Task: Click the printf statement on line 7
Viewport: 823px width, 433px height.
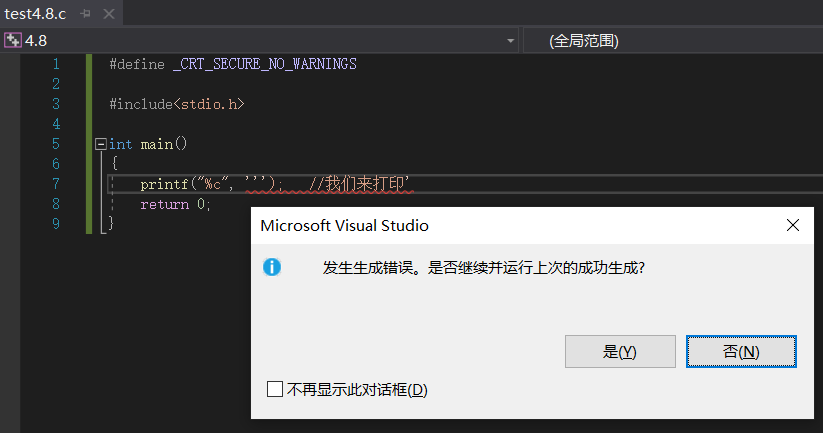Action: (x=211, y=184)
